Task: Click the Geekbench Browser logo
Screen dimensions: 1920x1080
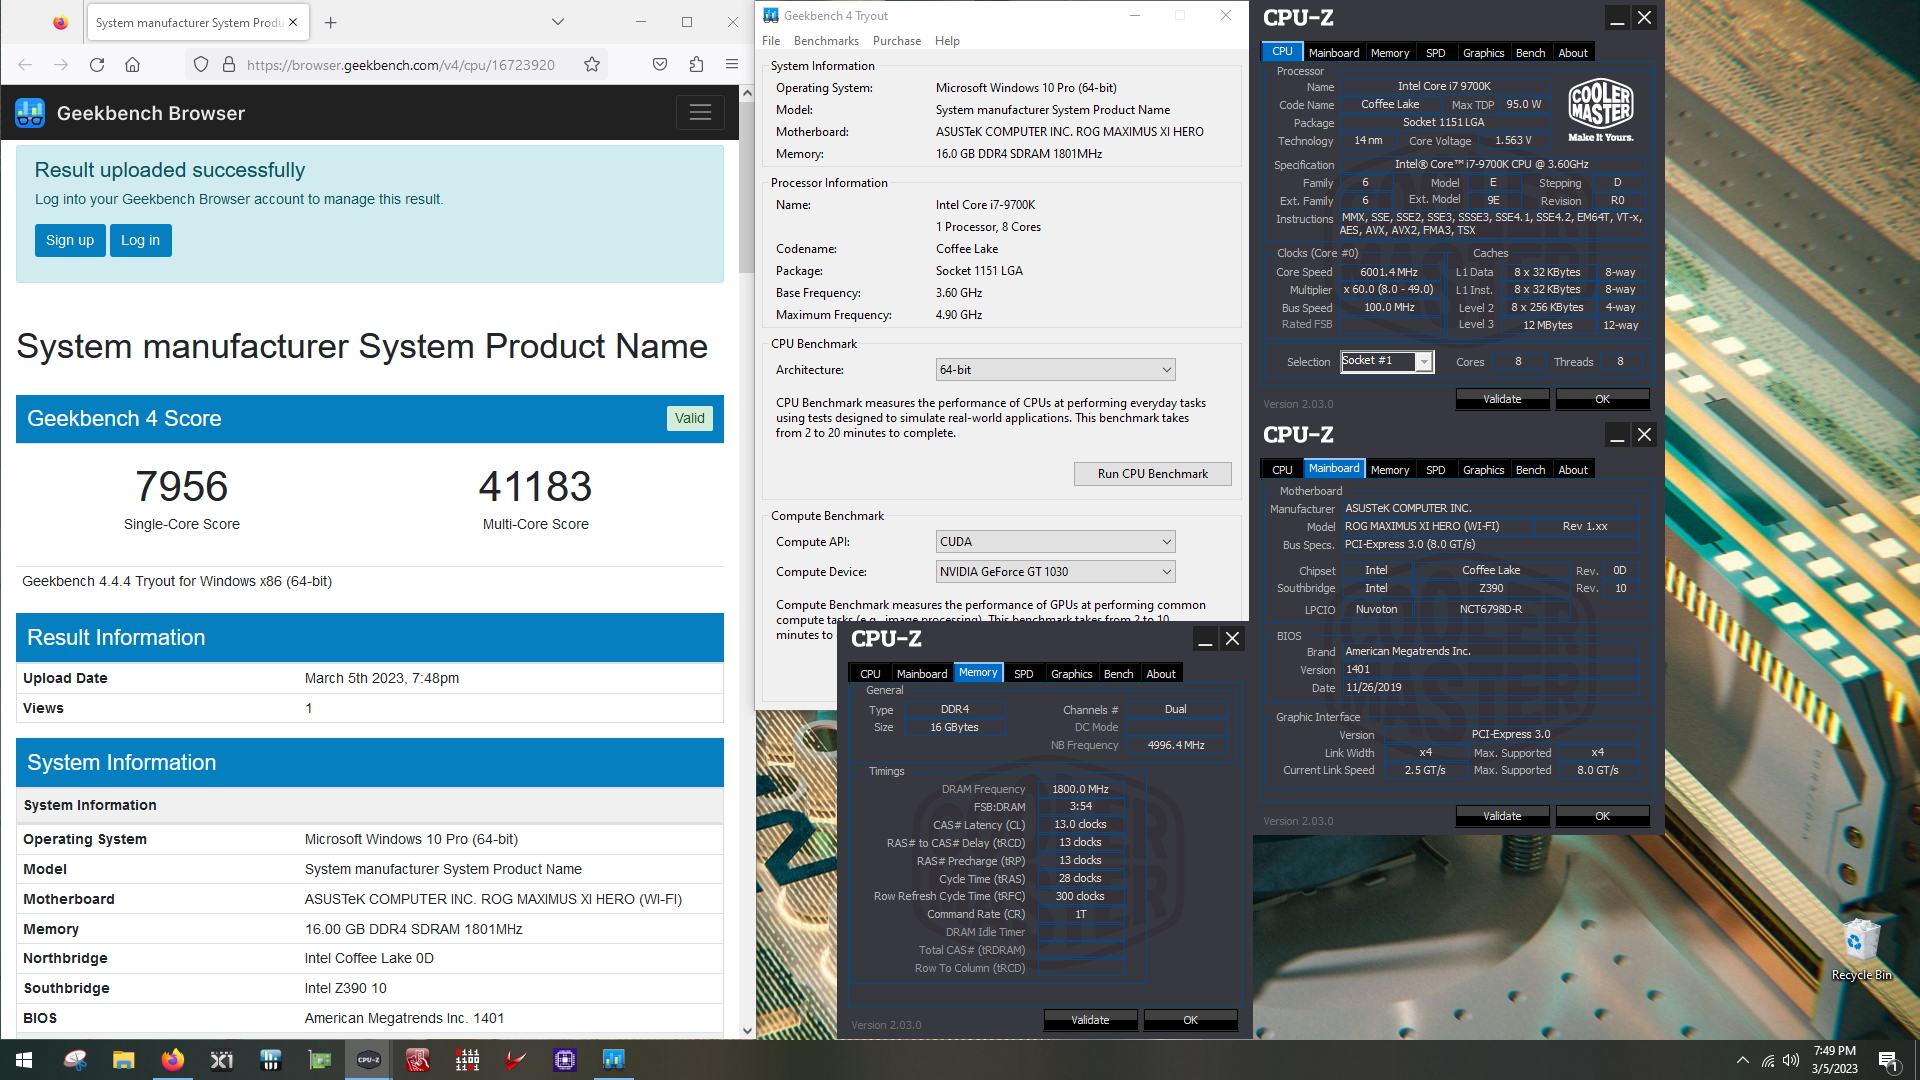Action: pyautogui.click(x=30, y=113)
